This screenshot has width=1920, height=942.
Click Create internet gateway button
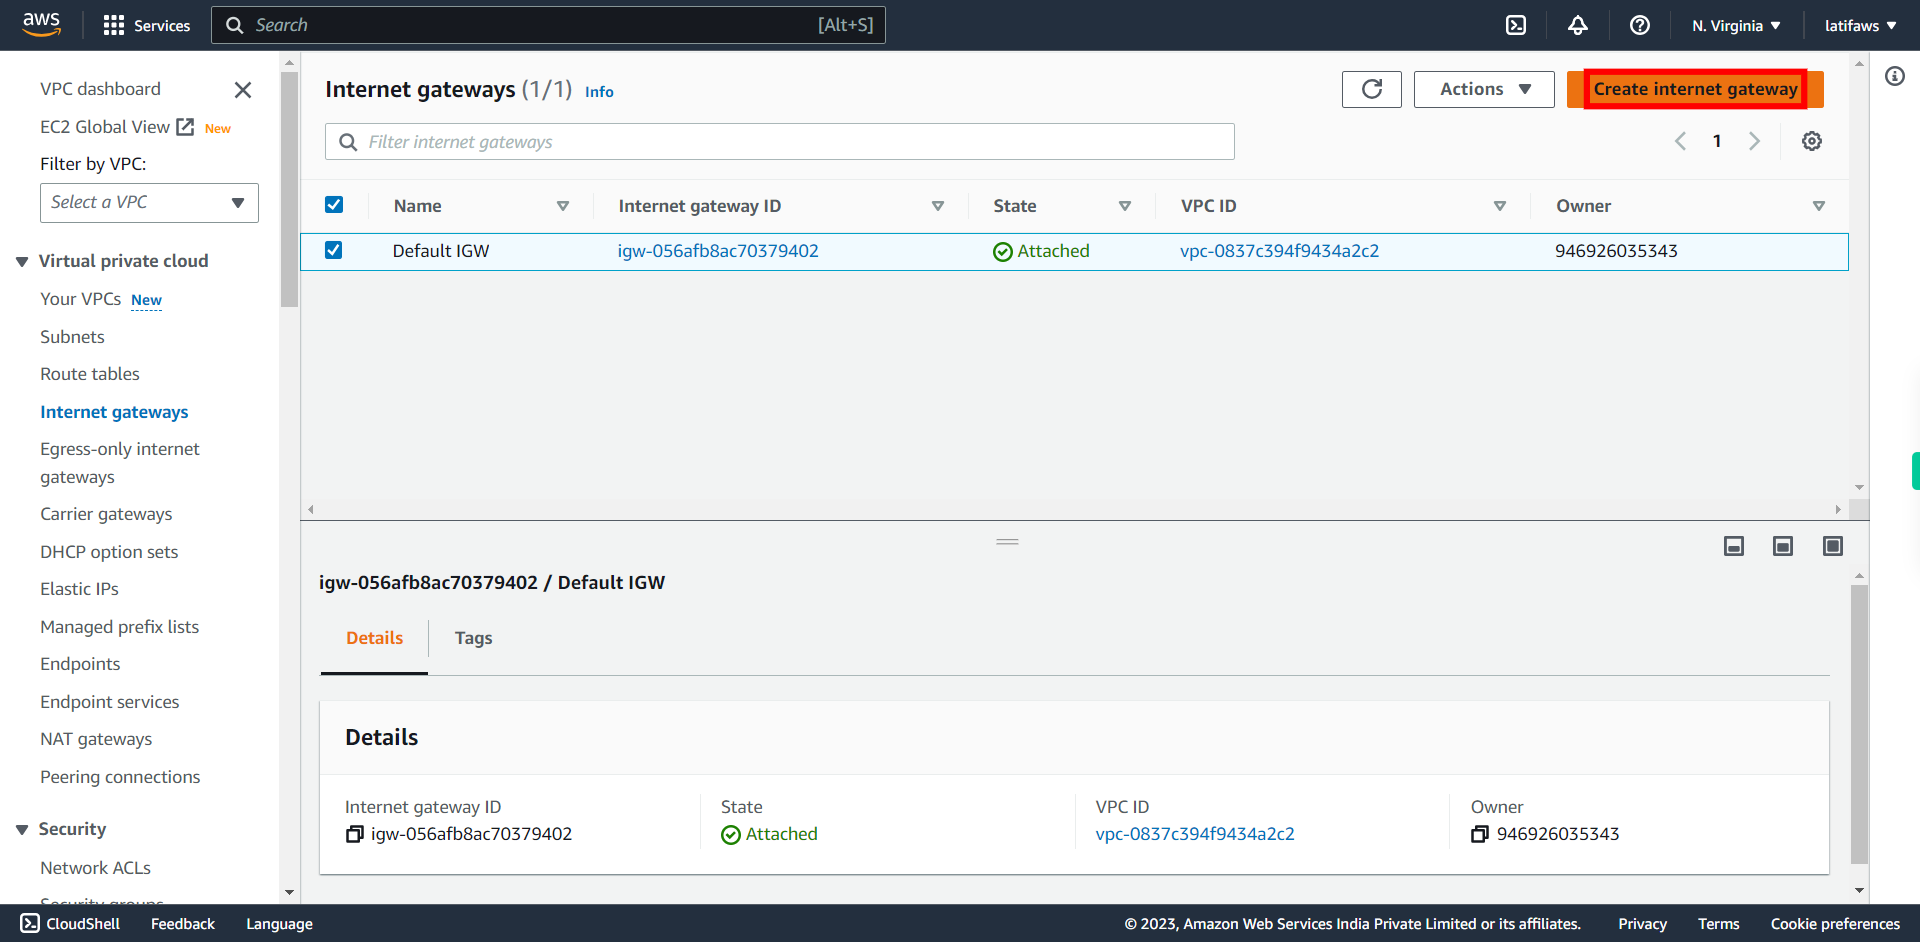coord(1695,89)
